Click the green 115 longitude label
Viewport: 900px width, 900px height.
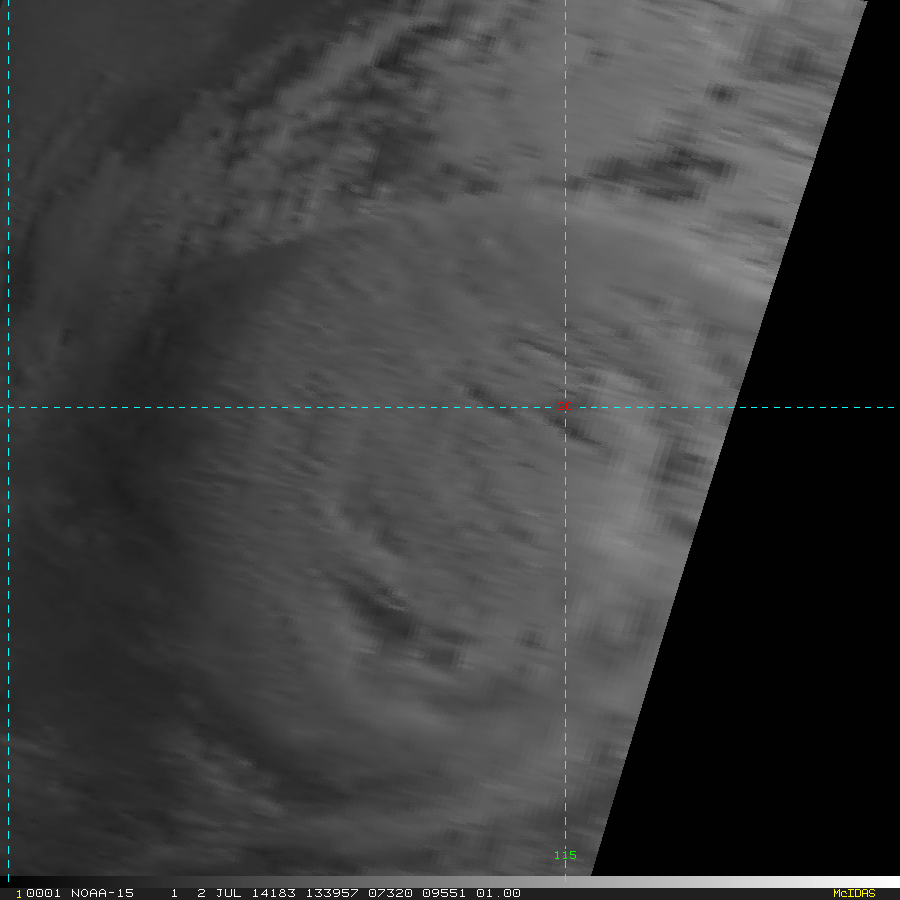(x=565, y=855)
